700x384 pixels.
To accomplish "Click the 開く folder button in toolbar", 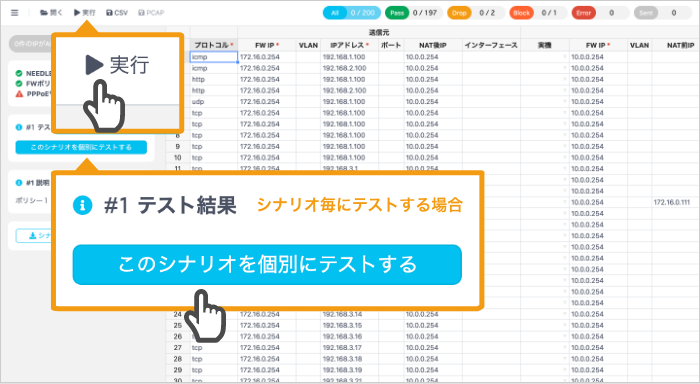I will [51, 13].
